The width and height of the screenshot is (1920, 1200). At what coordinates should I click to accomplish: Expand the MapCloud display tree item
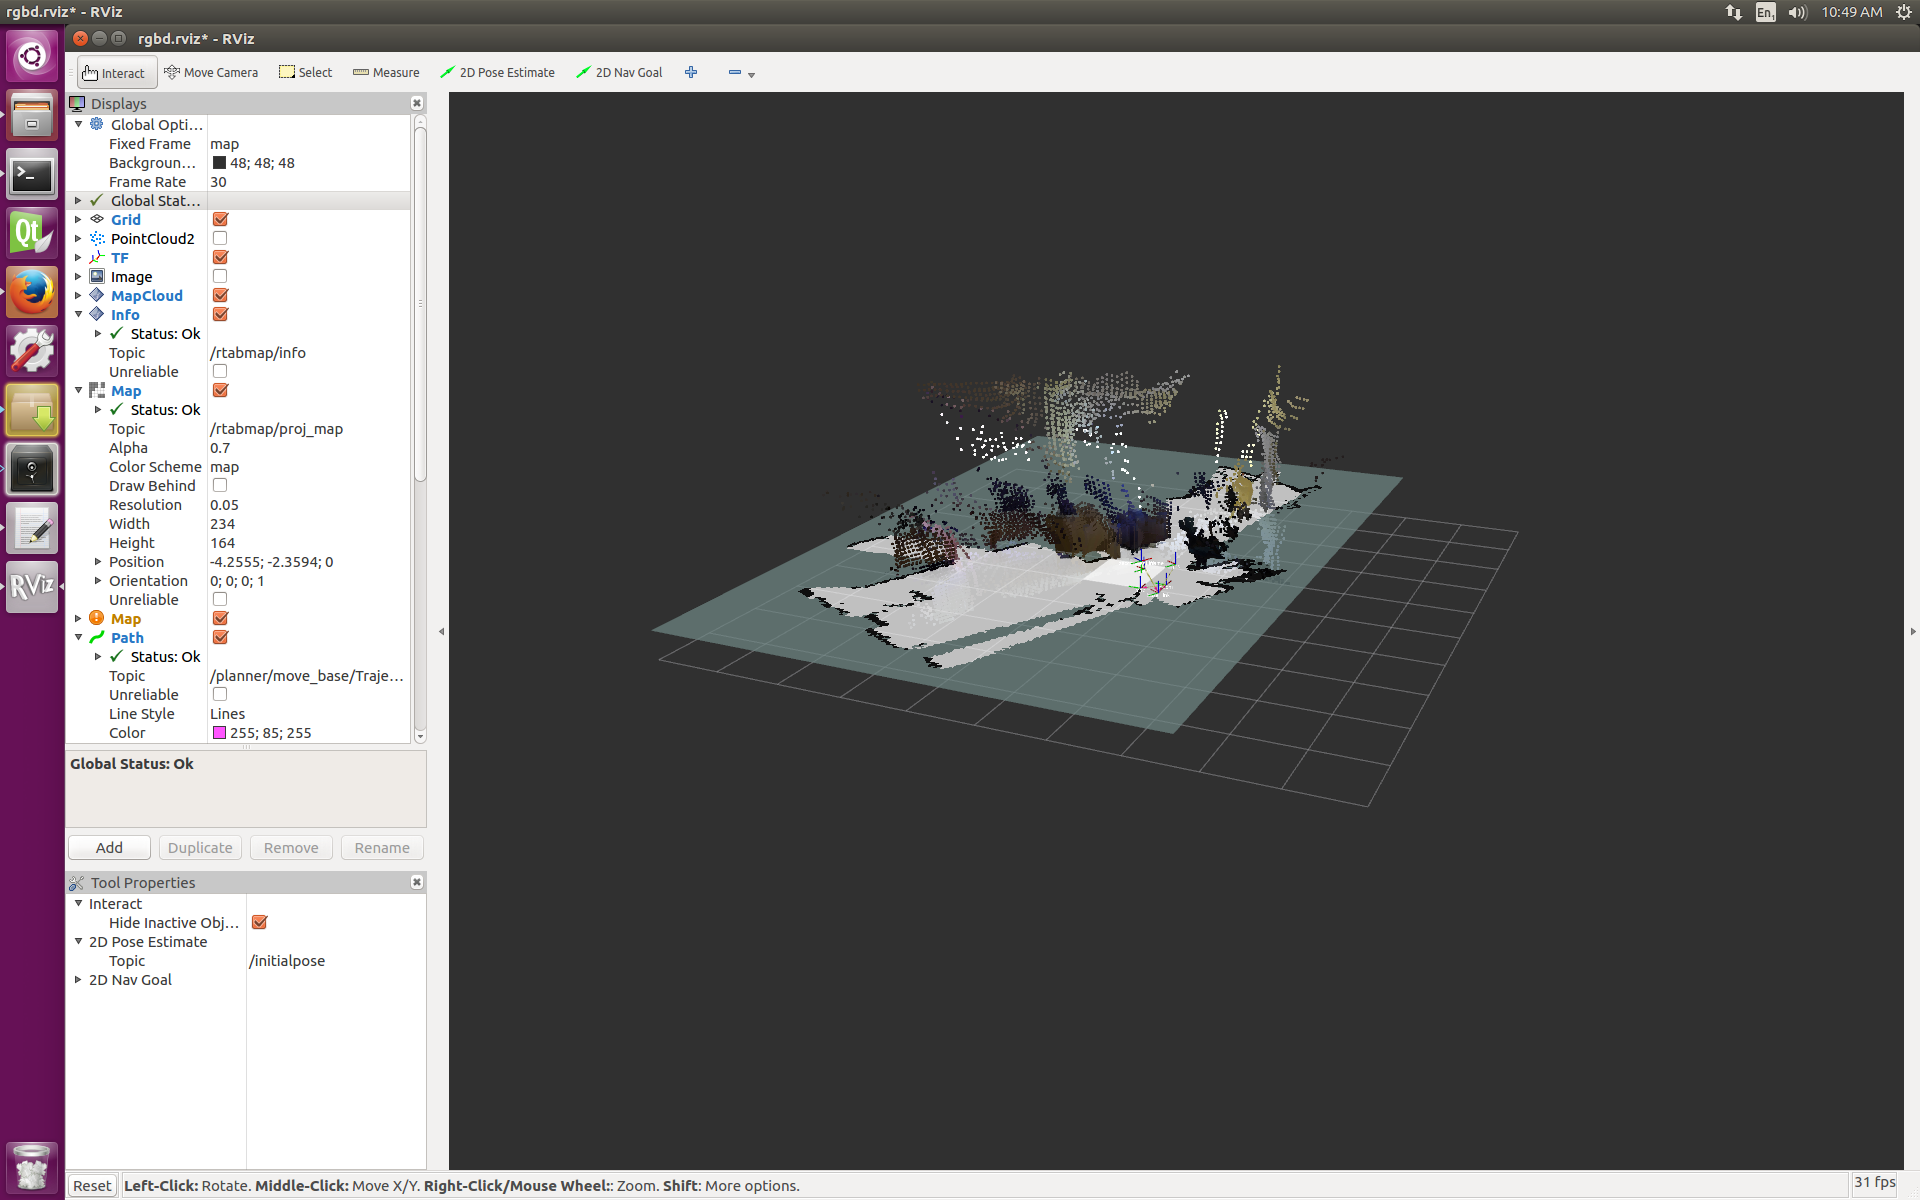[78, 296]
